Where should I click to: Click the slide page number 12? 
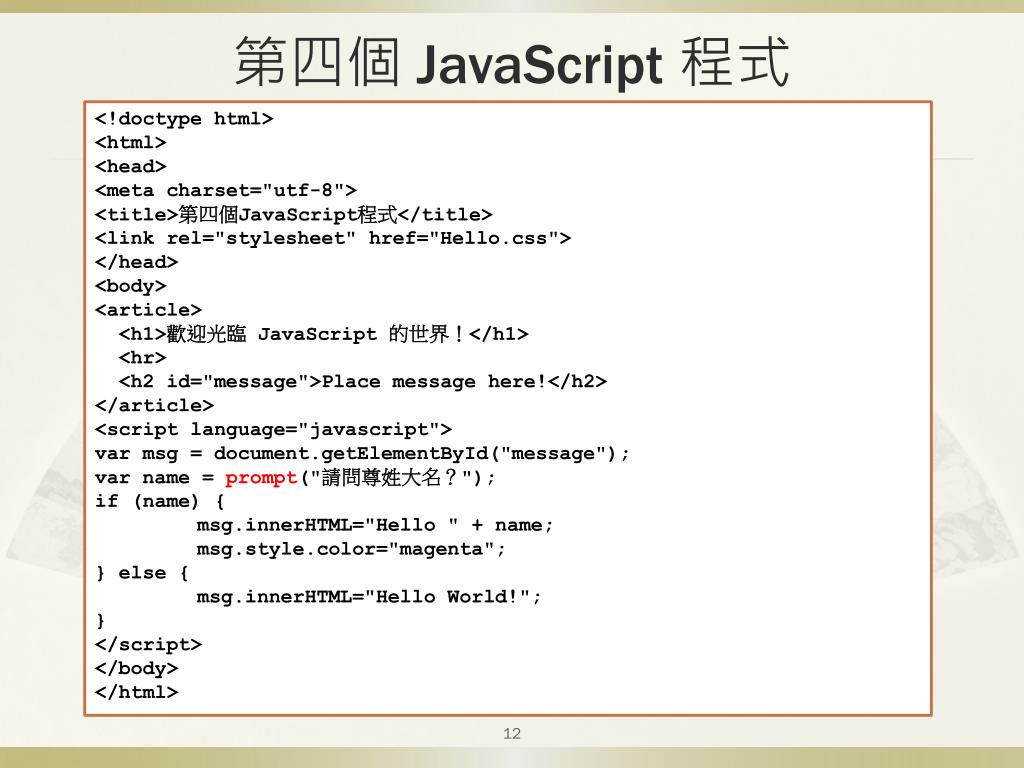coord(512,733)
